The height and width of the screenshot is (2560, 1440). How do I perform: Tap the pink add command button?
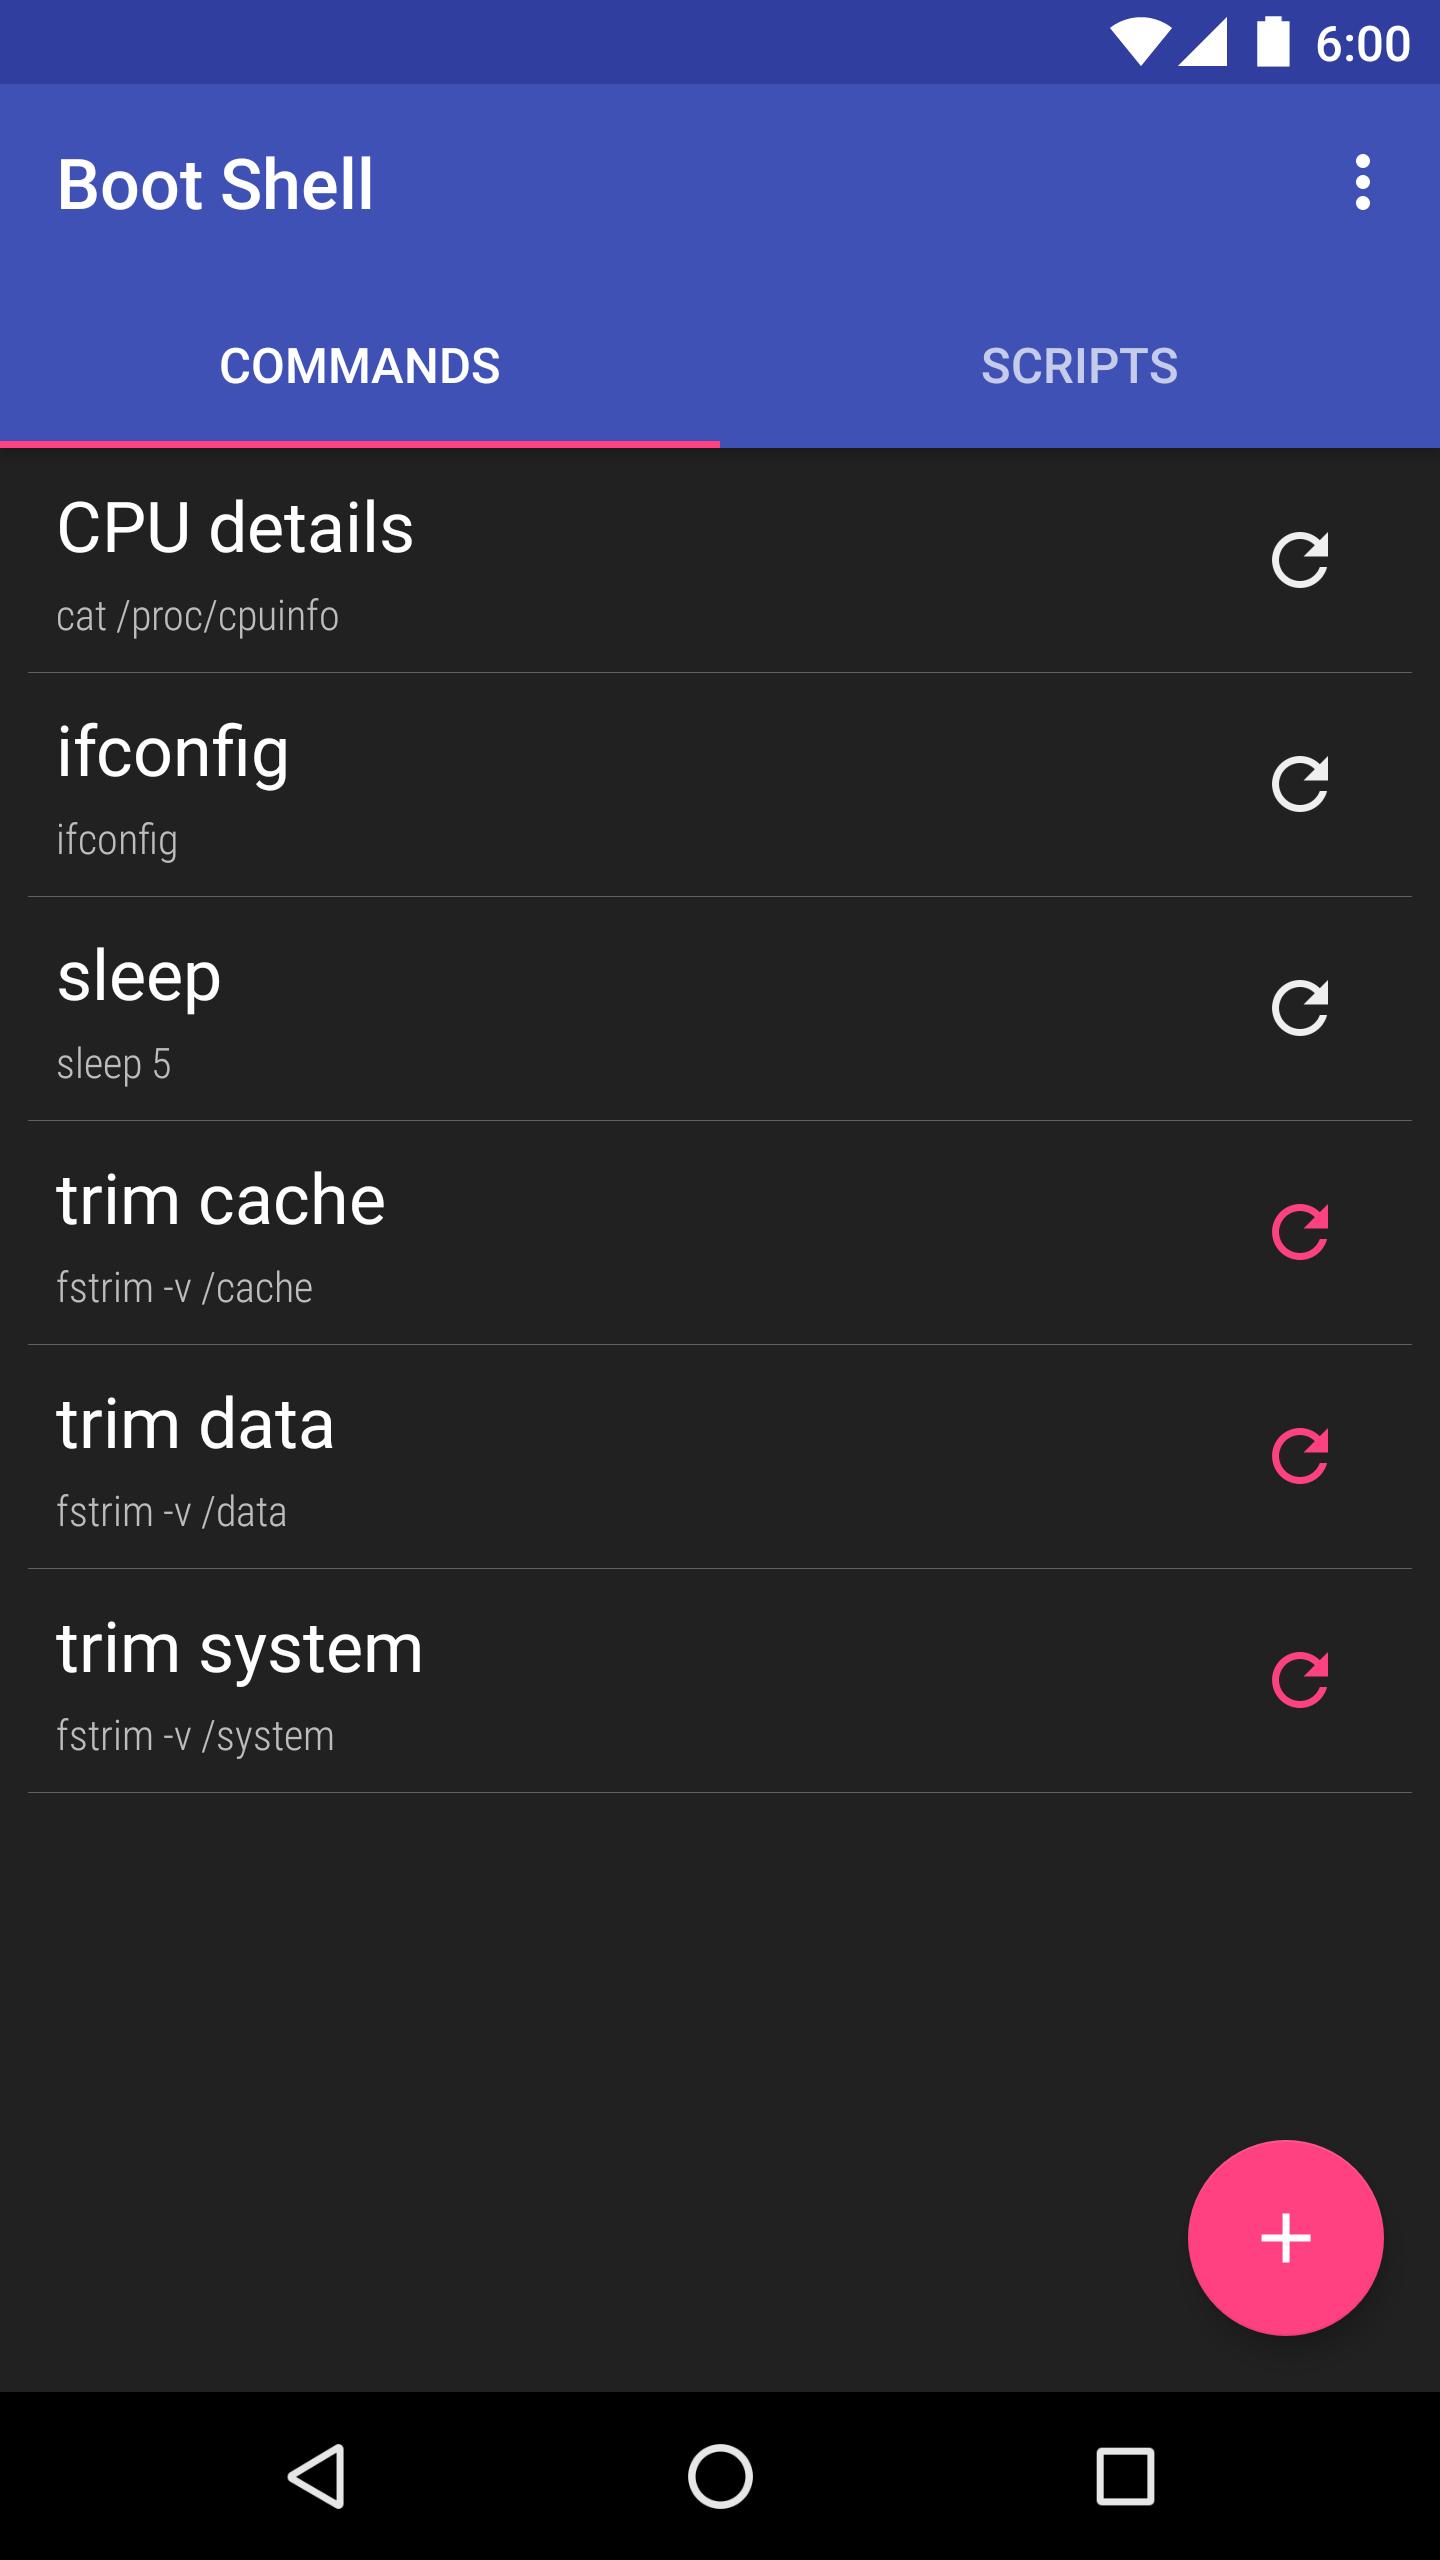1285,2238
